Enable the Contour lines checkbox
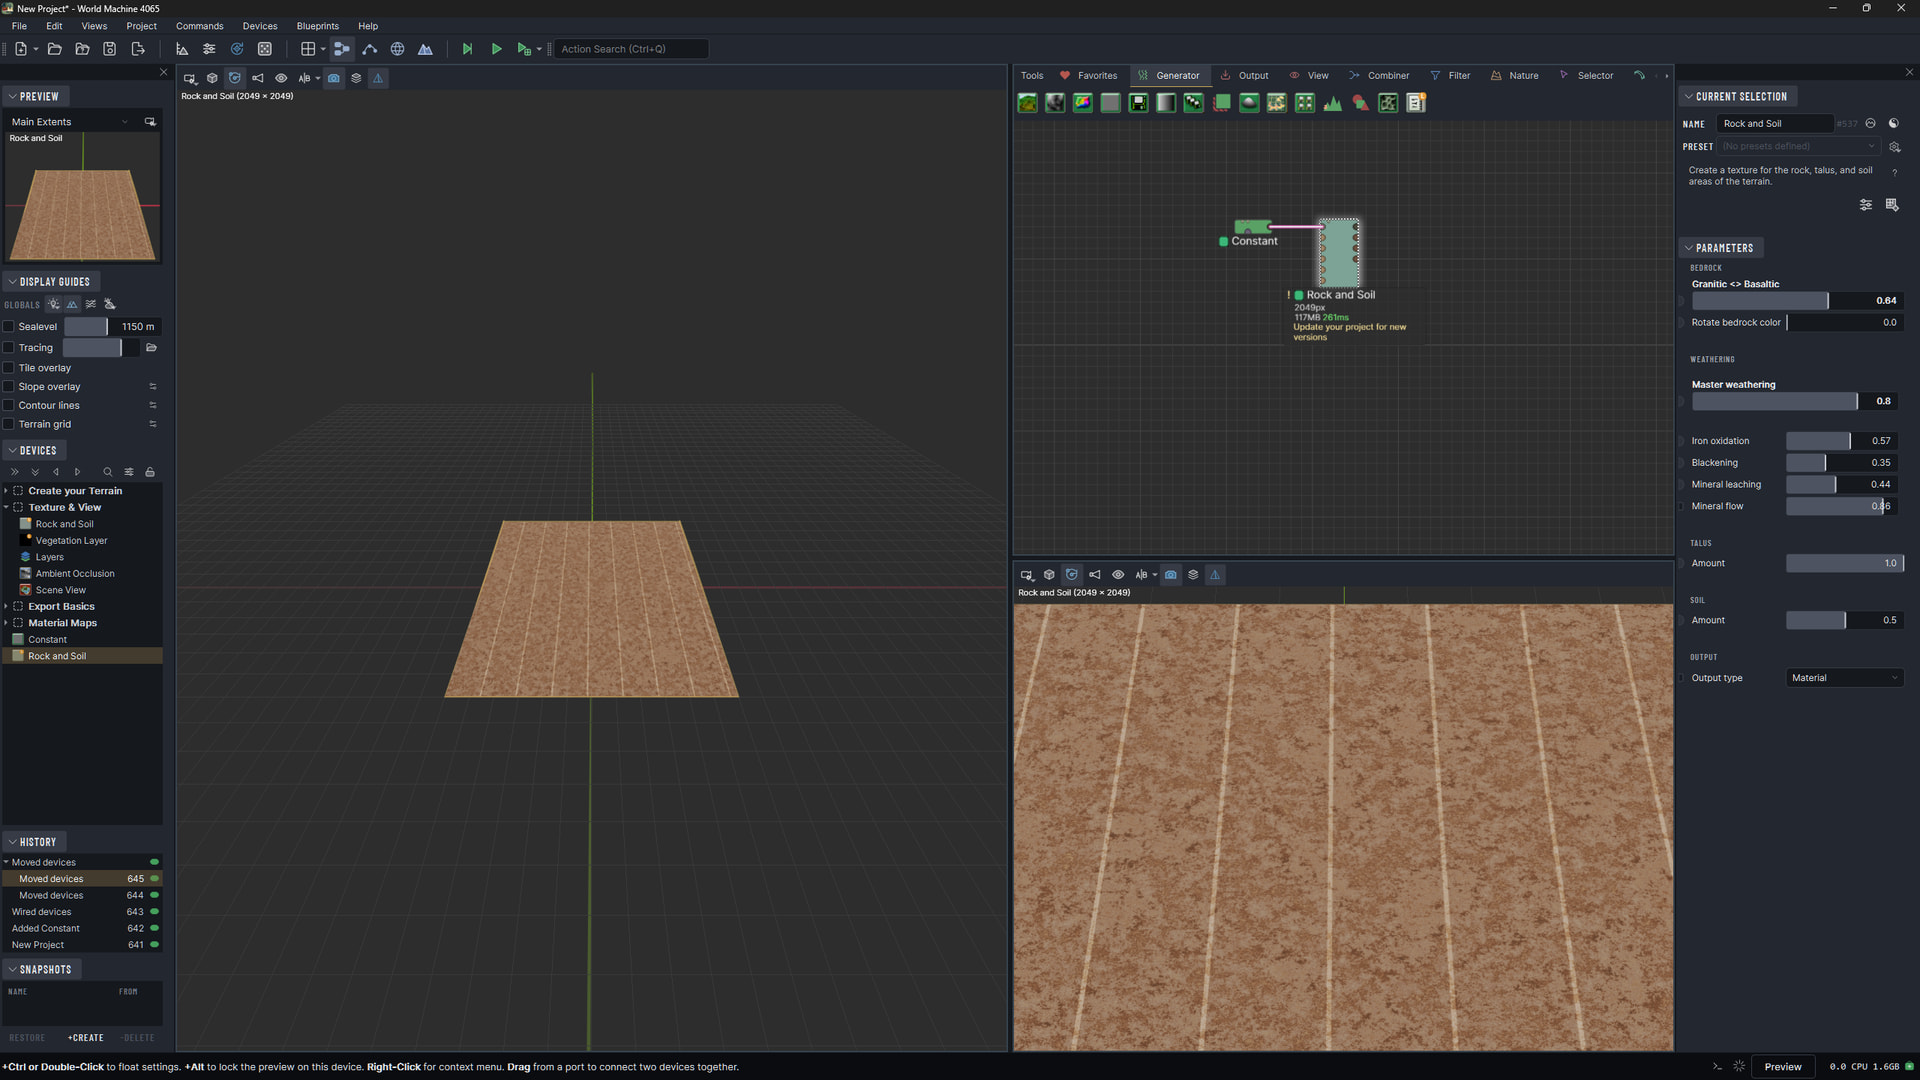Image resolution: width=1920 pixels, height=1080 pixels. click(x=9, y=406)
